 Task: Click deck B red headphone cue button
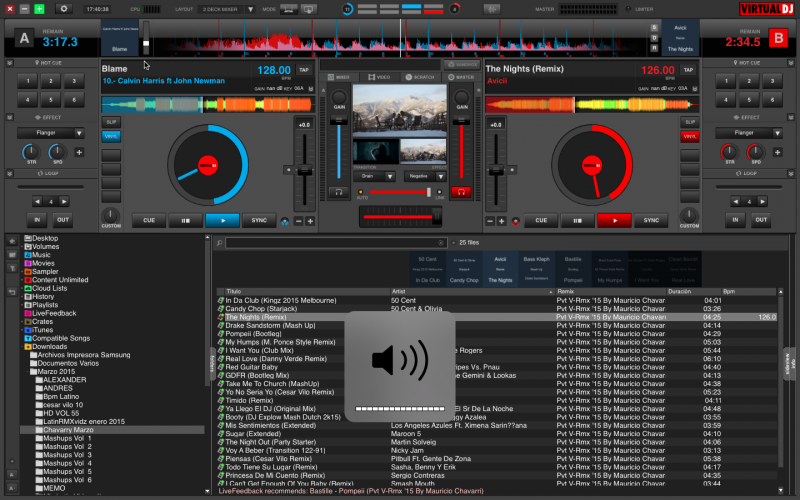pyautogui.click(x=461, y=192)
